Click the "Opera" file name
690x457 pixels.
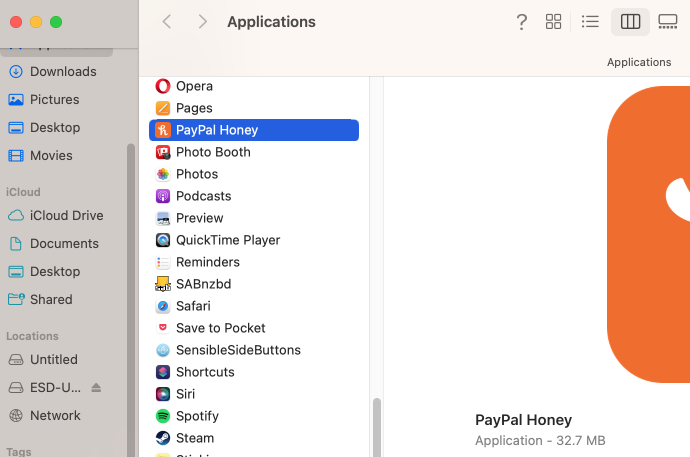pyautogui.click(x=195, y=86)
